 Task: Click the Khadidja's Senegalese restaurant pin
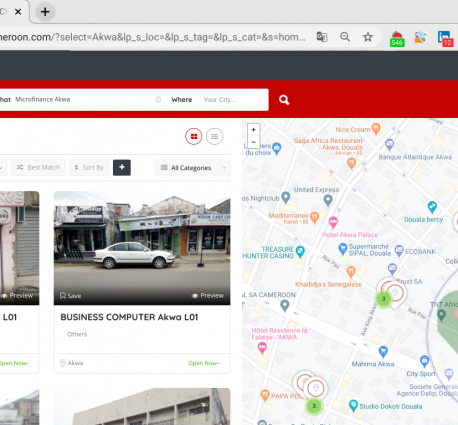(351, 271)
